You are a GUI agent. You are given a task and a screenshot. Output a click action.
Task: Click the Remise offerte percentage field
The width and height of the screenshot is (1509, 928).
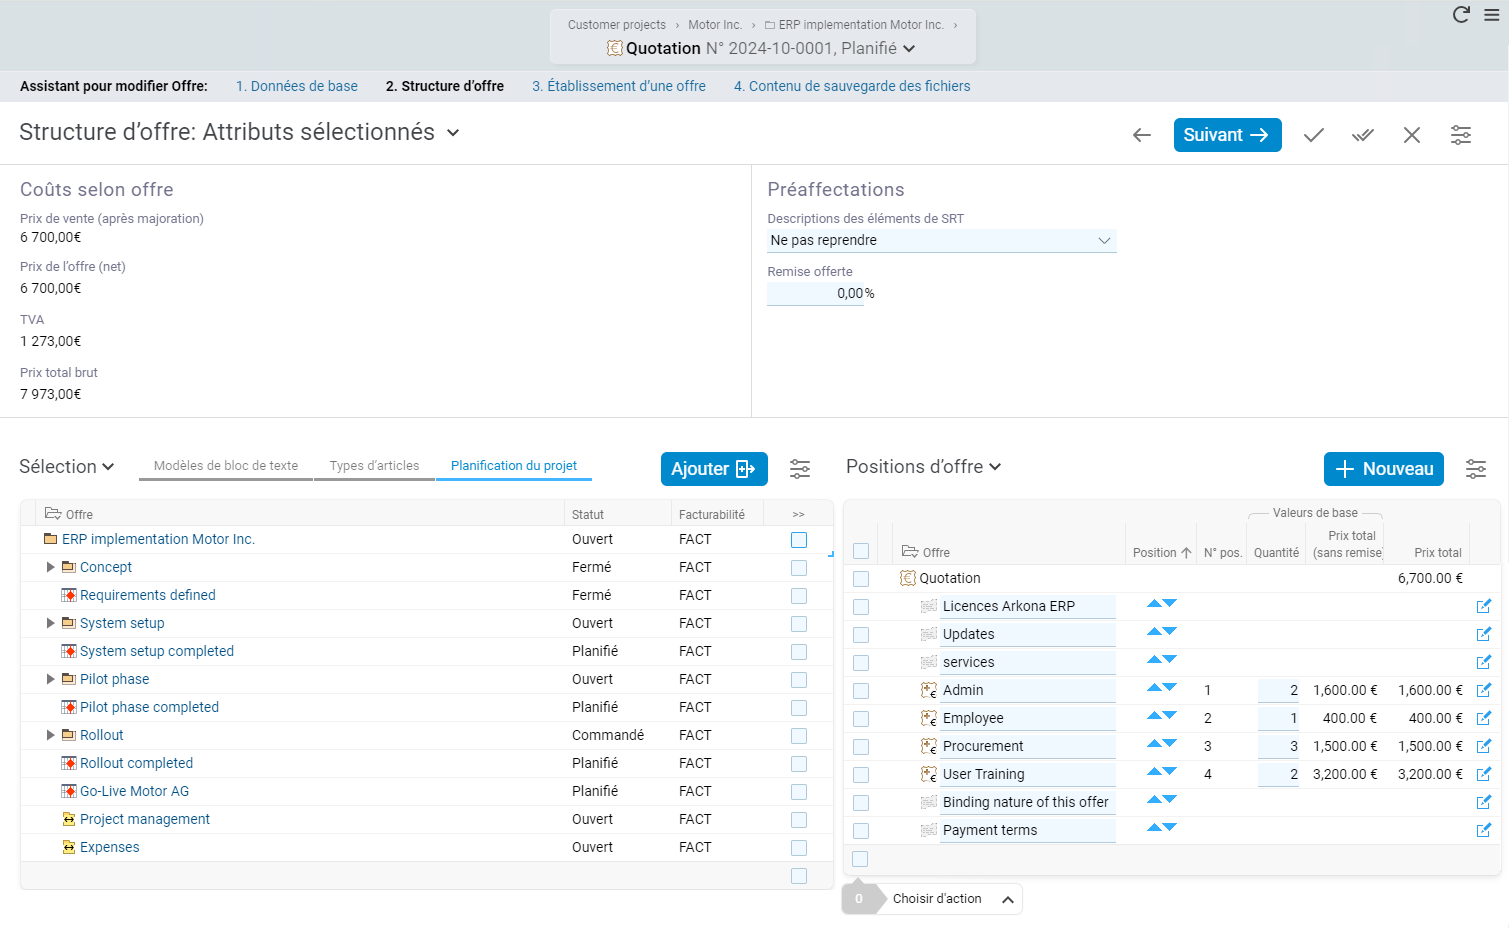coord(815,294)
